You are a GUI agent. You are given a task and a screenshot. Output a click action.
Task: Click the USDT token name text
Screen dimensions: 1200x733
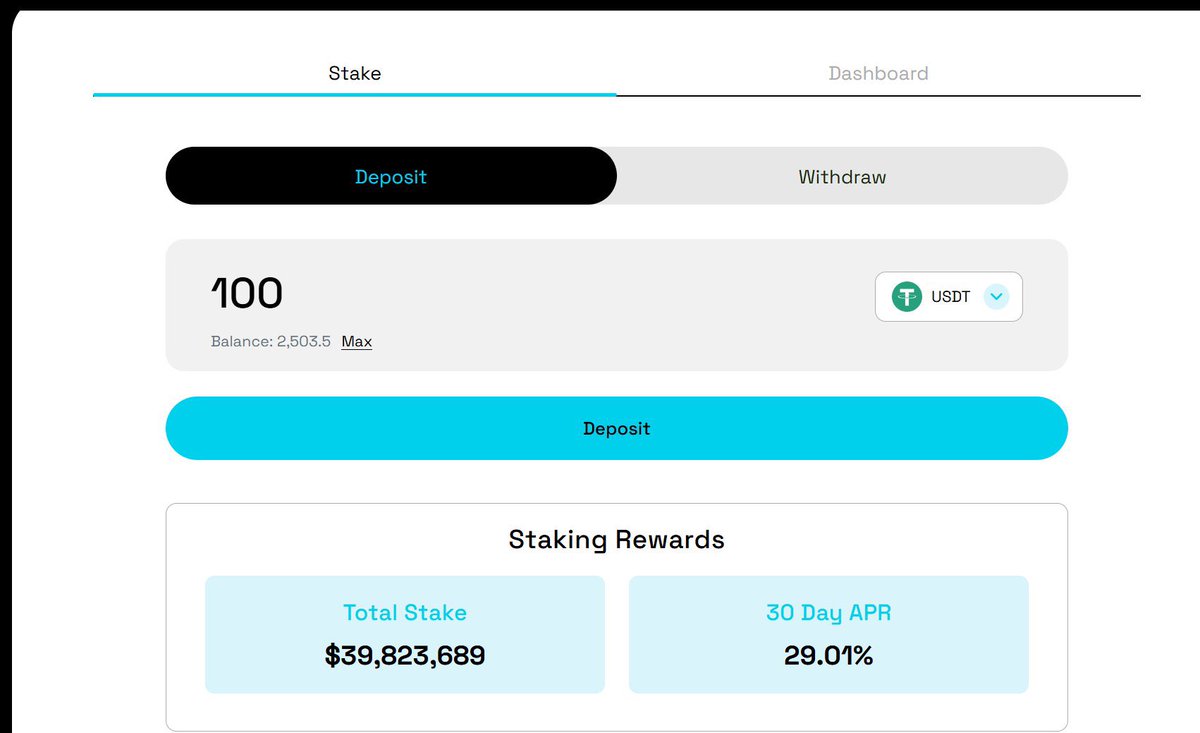pyautogui.click(x=950, y=297)
